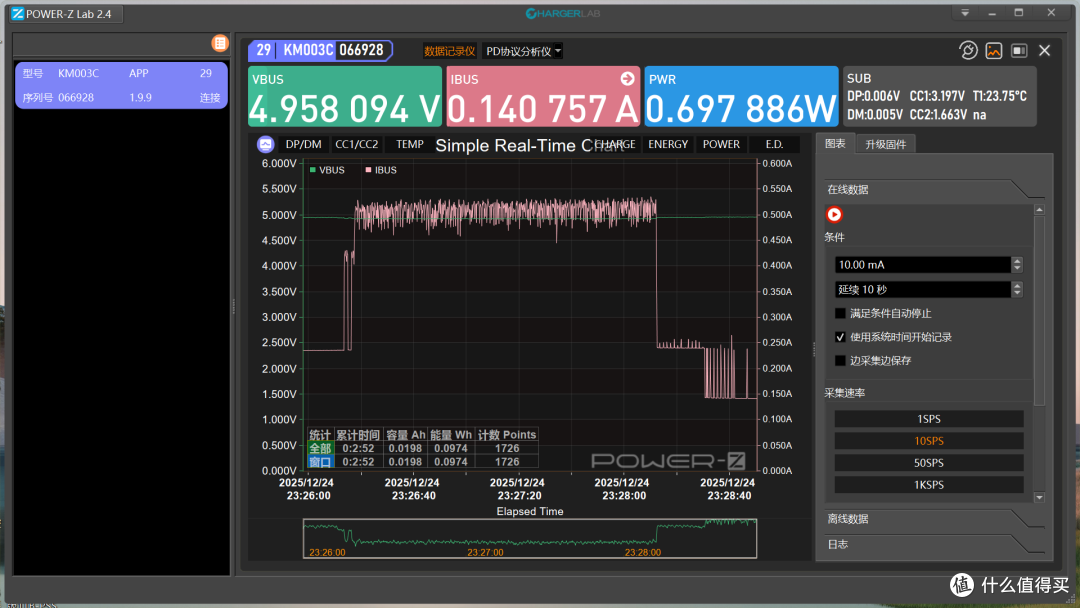Toggle the panel layout icon
The image size is (1080, 608).
click(x=1019, y=50)
